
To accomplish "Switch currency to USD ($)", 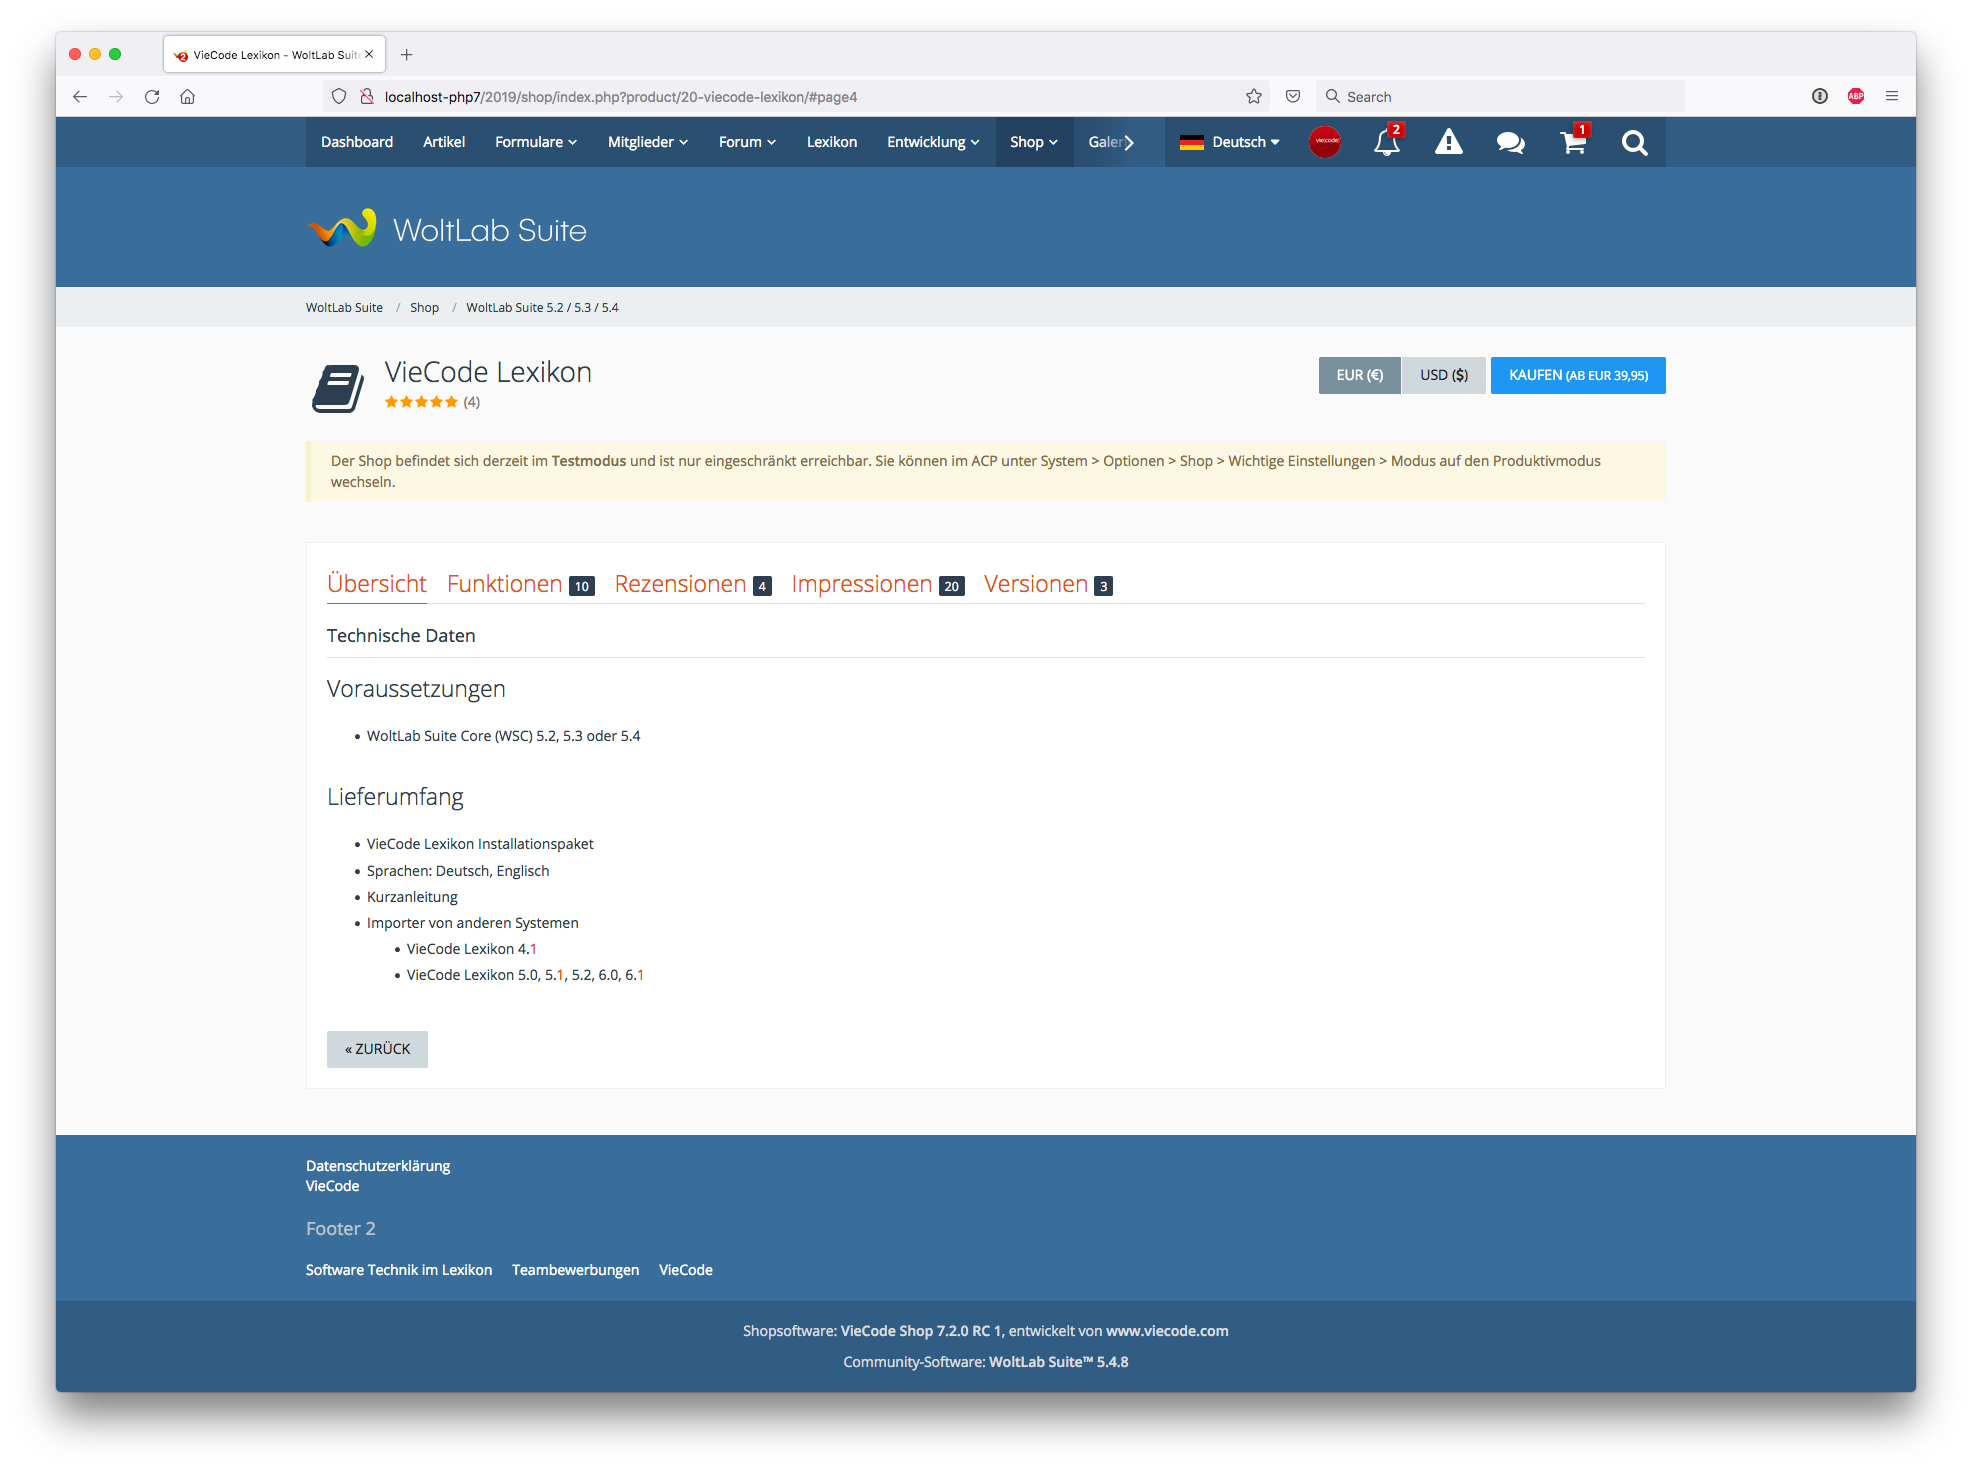I will tap(1443, 375).
